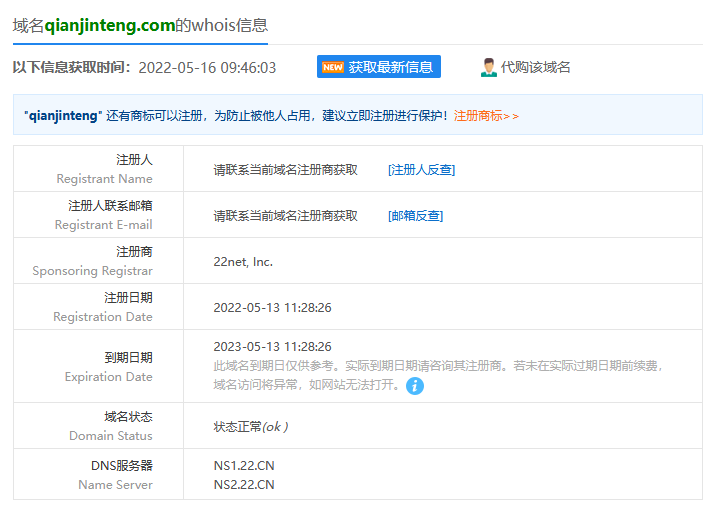Click the [注册人反查] link
The width and height of the screenshot is (714, 505).
point(421,170)
